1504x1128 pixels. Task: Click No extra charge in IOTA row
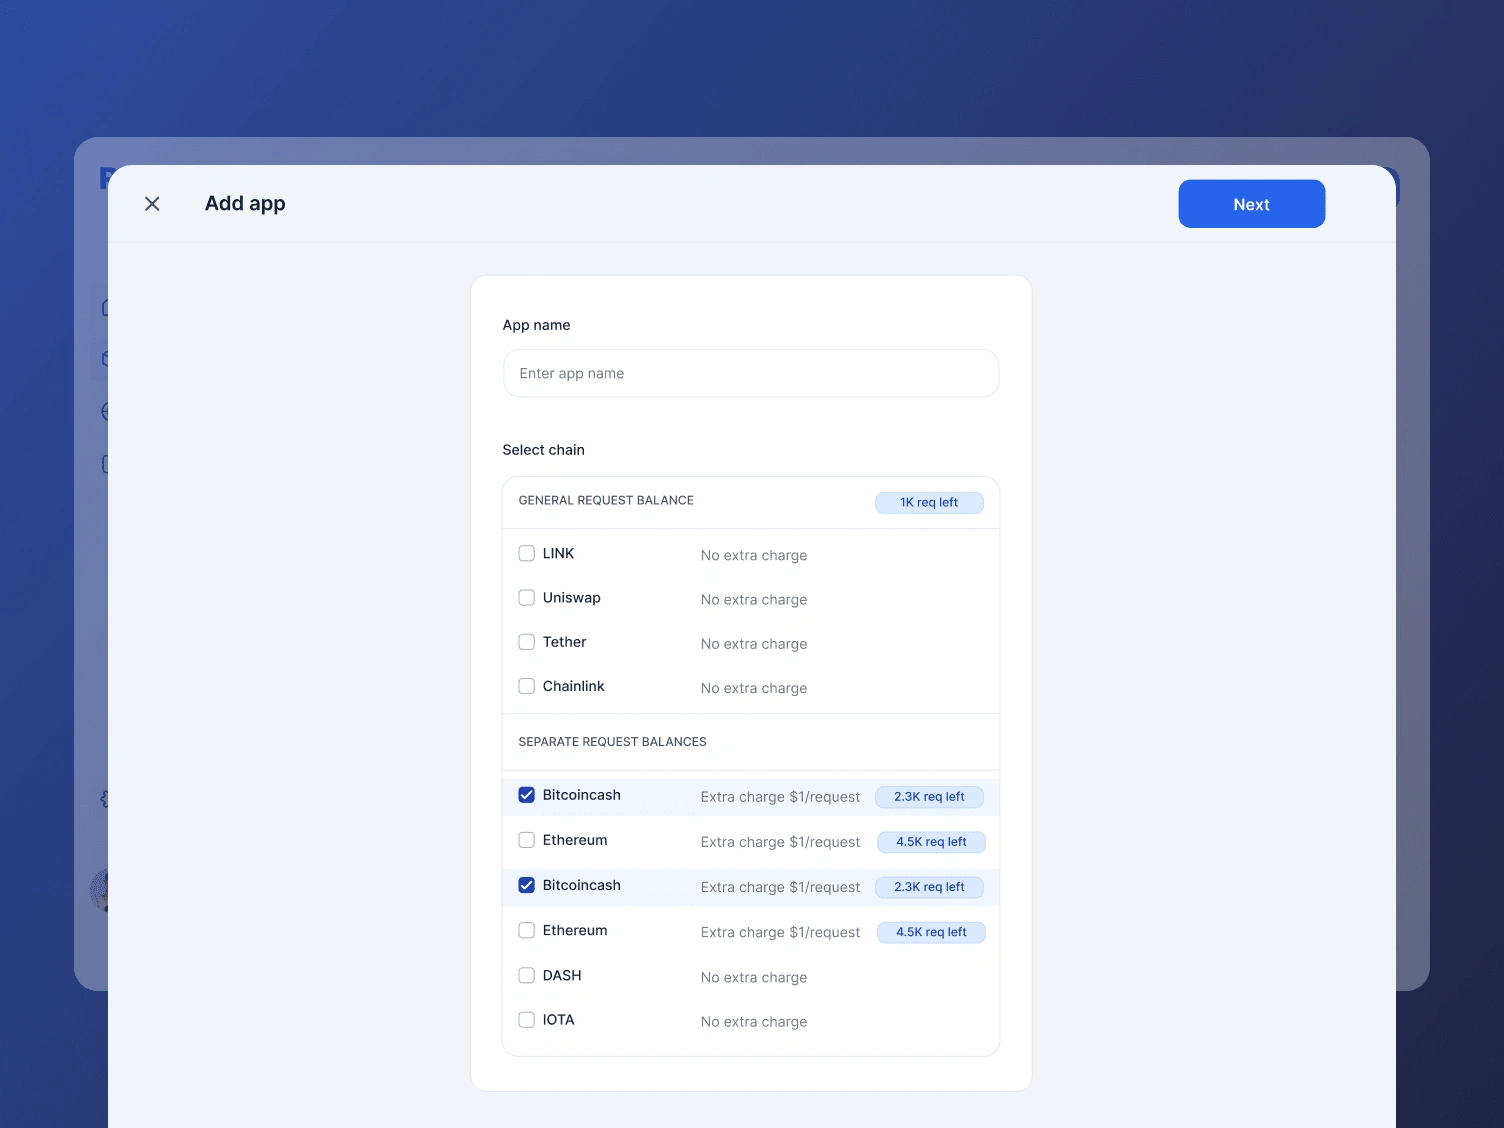(x=754, y=1022)
